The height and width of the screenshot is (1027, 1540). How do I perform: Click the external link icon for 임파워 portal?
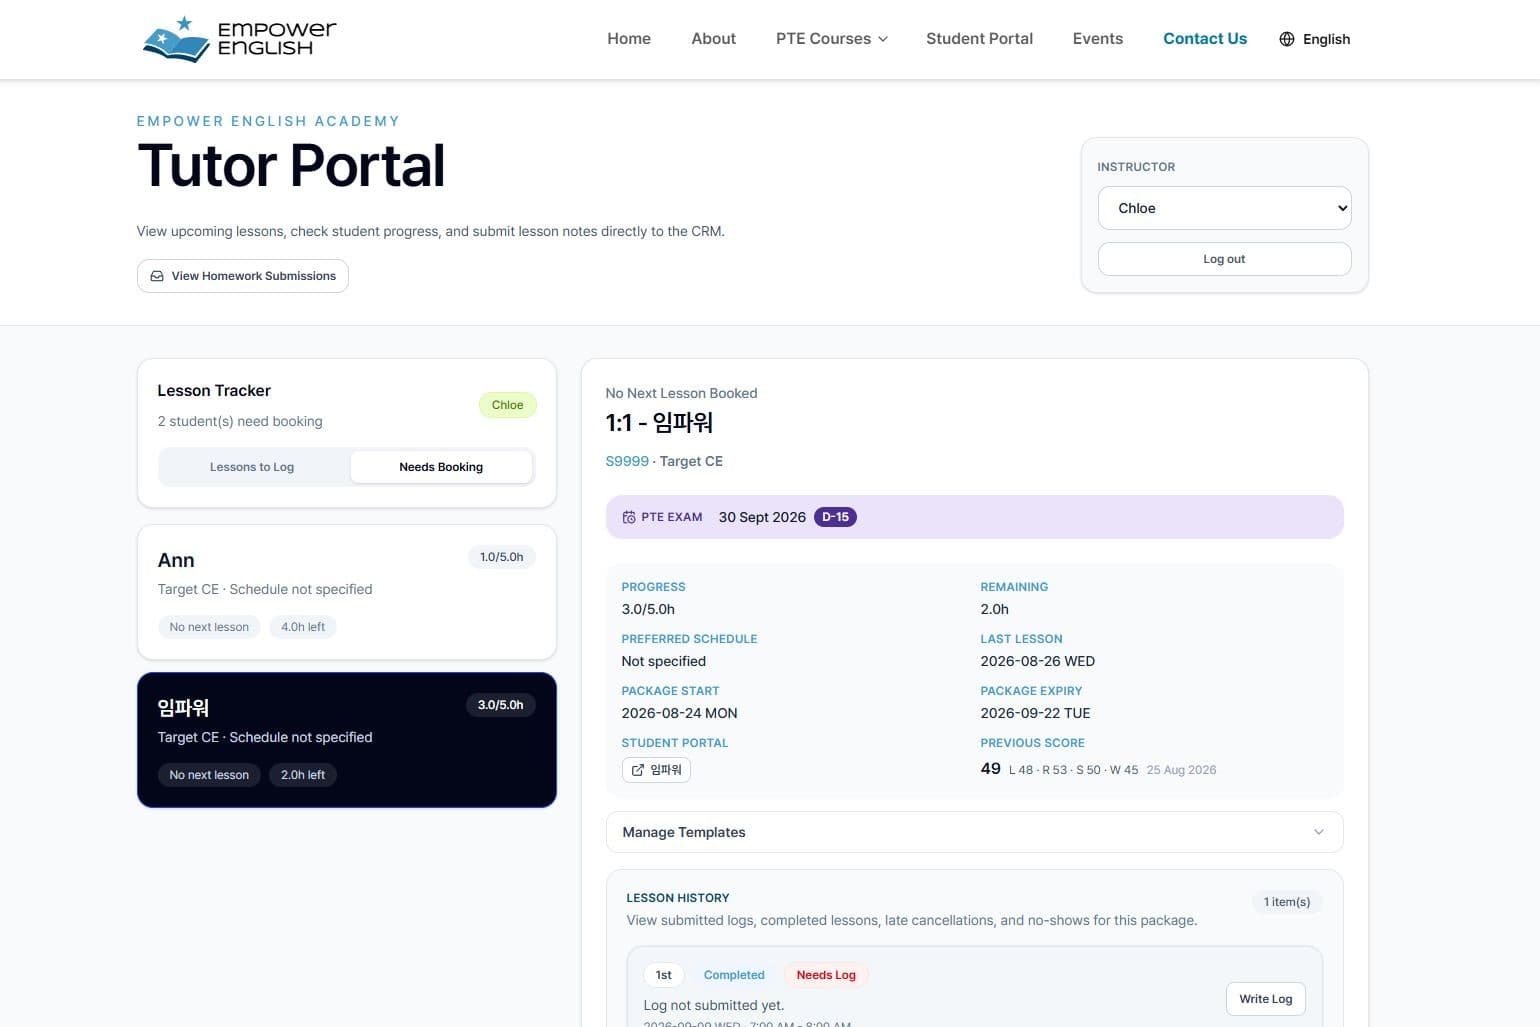click(637, 770)
